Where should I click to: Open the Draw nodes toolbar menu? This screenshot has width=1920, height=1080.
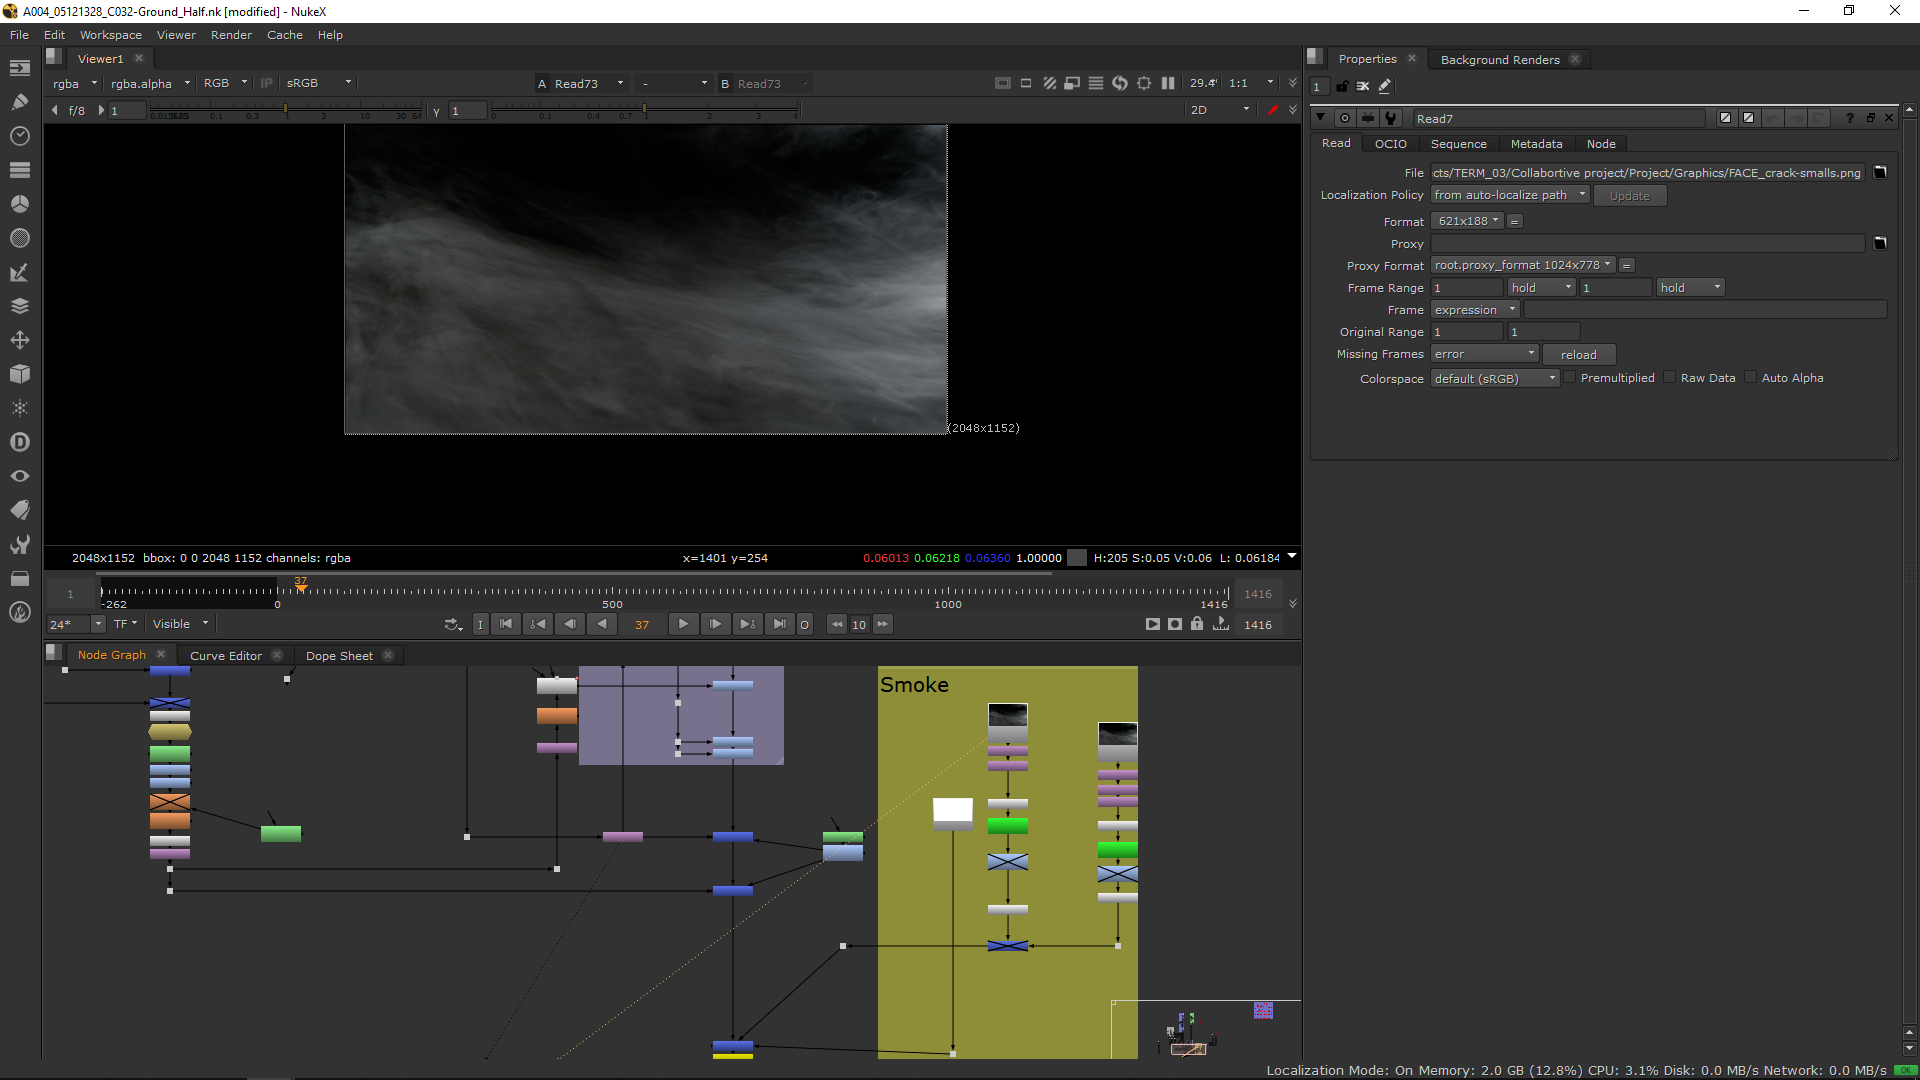(19, 102)
